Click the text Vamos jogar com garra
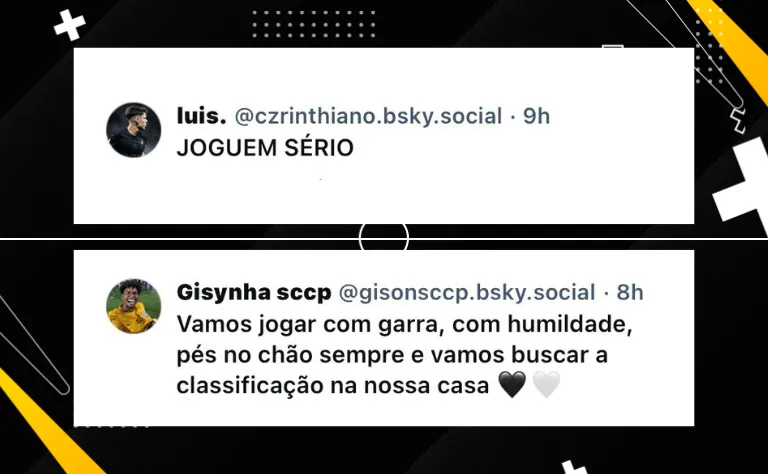768x474 pixels. click(x=311, y=325)
